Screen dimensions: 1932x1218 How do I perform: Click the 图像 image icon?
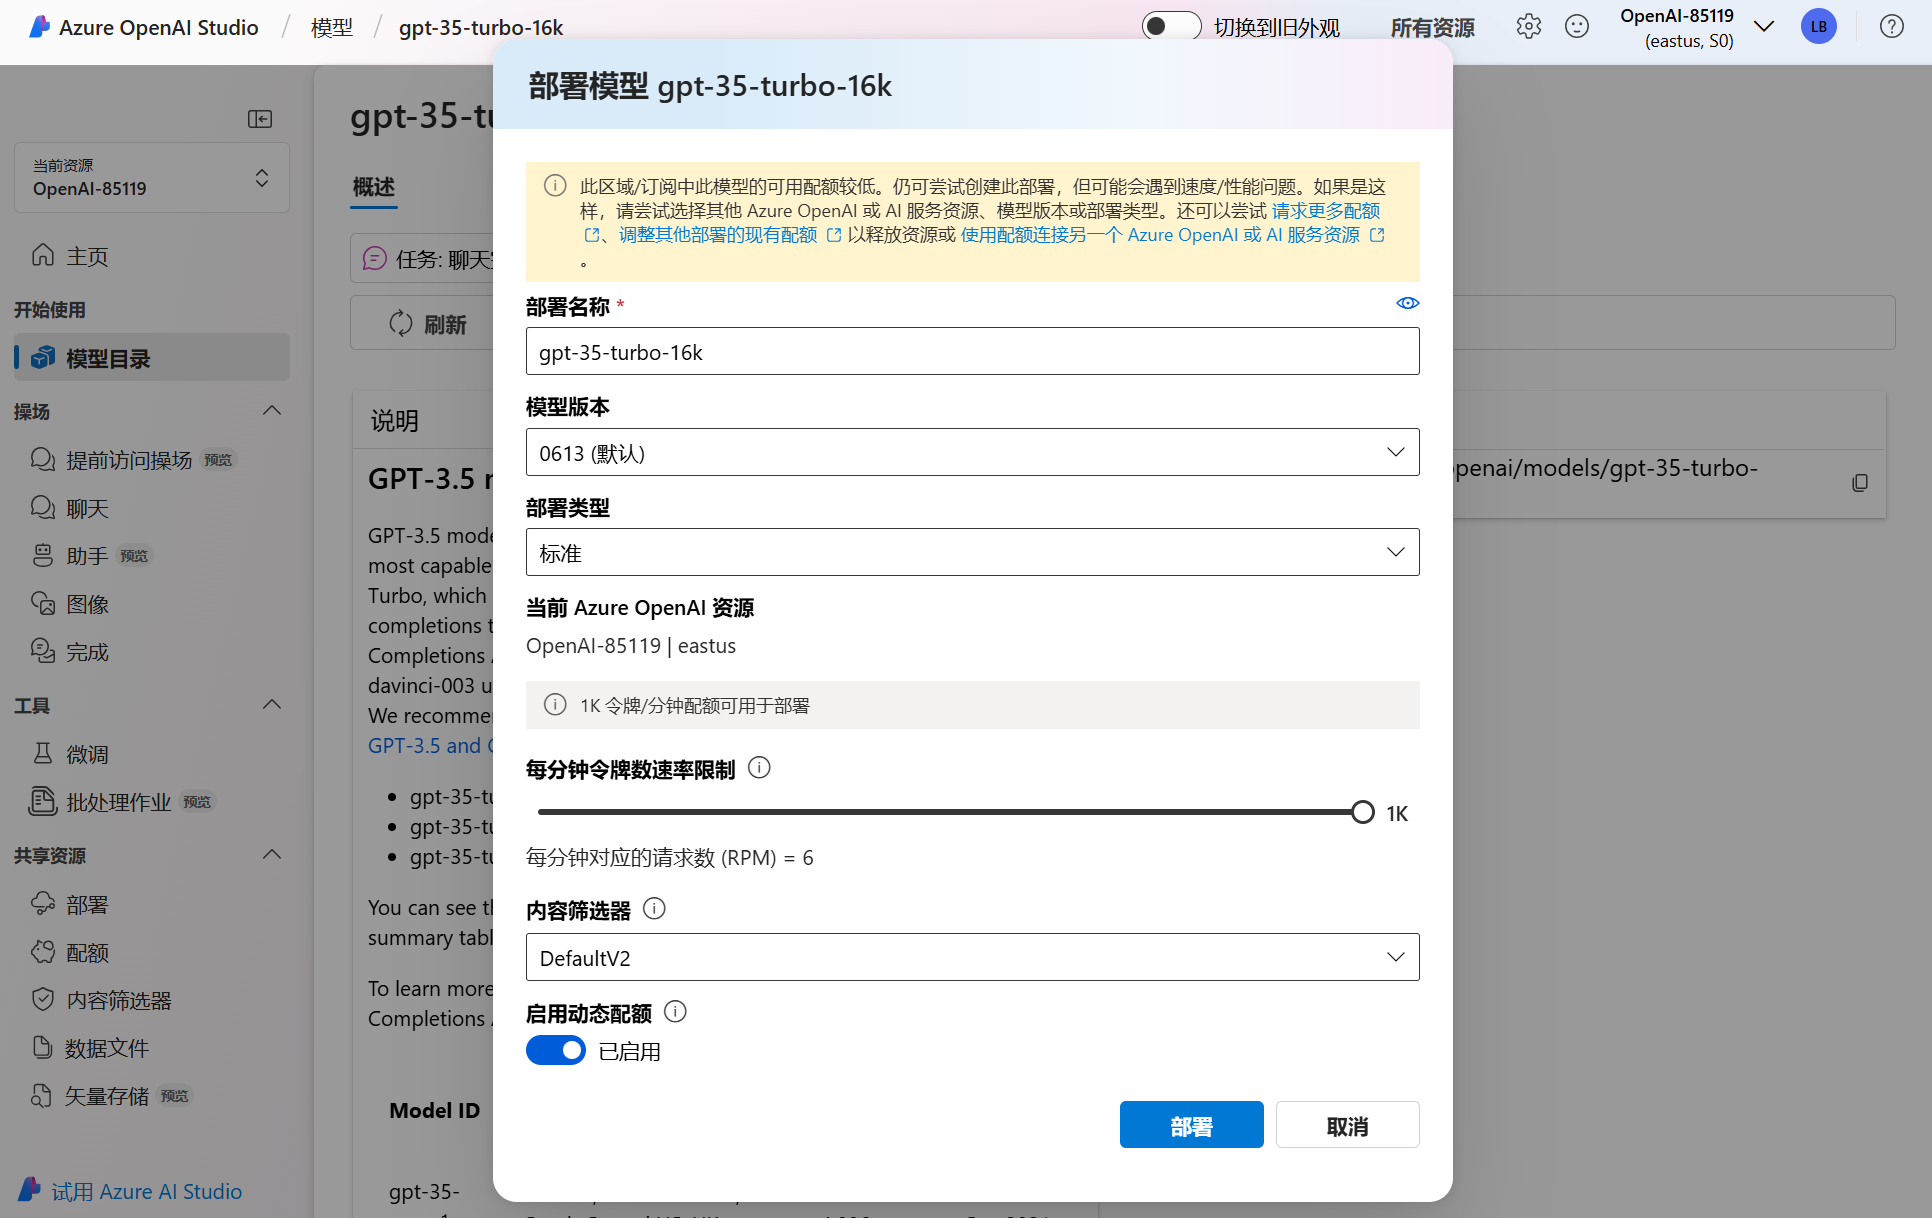(43, 604)
